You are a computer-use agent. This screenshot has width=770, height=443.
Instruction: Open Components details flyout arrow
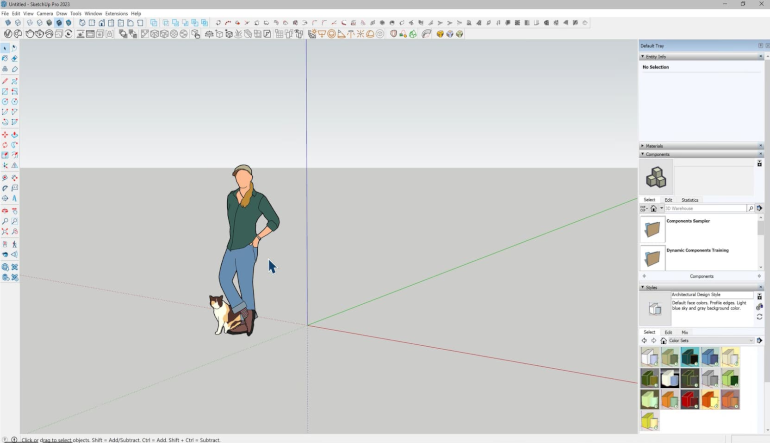[759, 208]
